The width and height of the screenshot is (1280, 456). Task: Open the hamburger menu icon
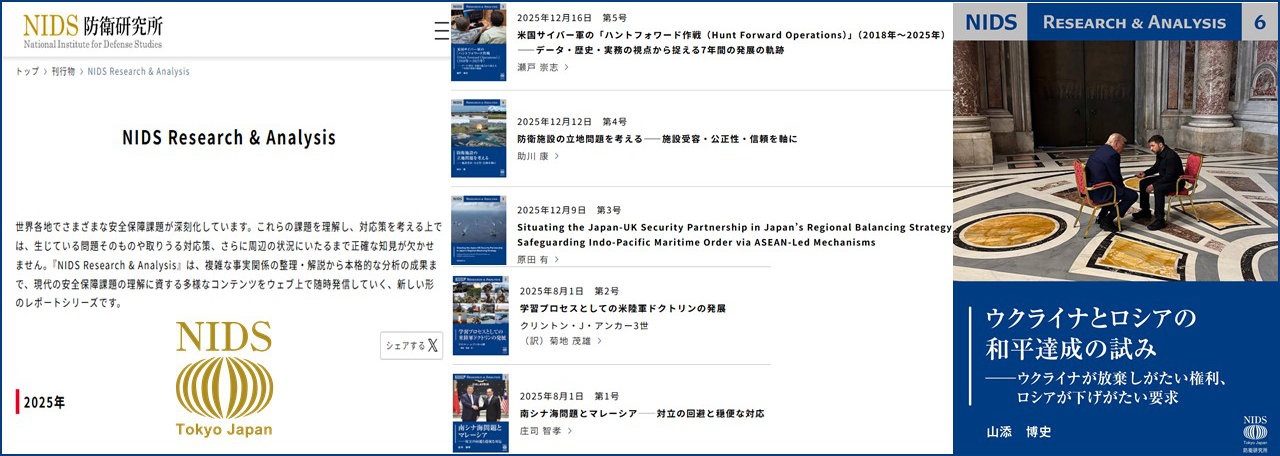pos(441,30)
